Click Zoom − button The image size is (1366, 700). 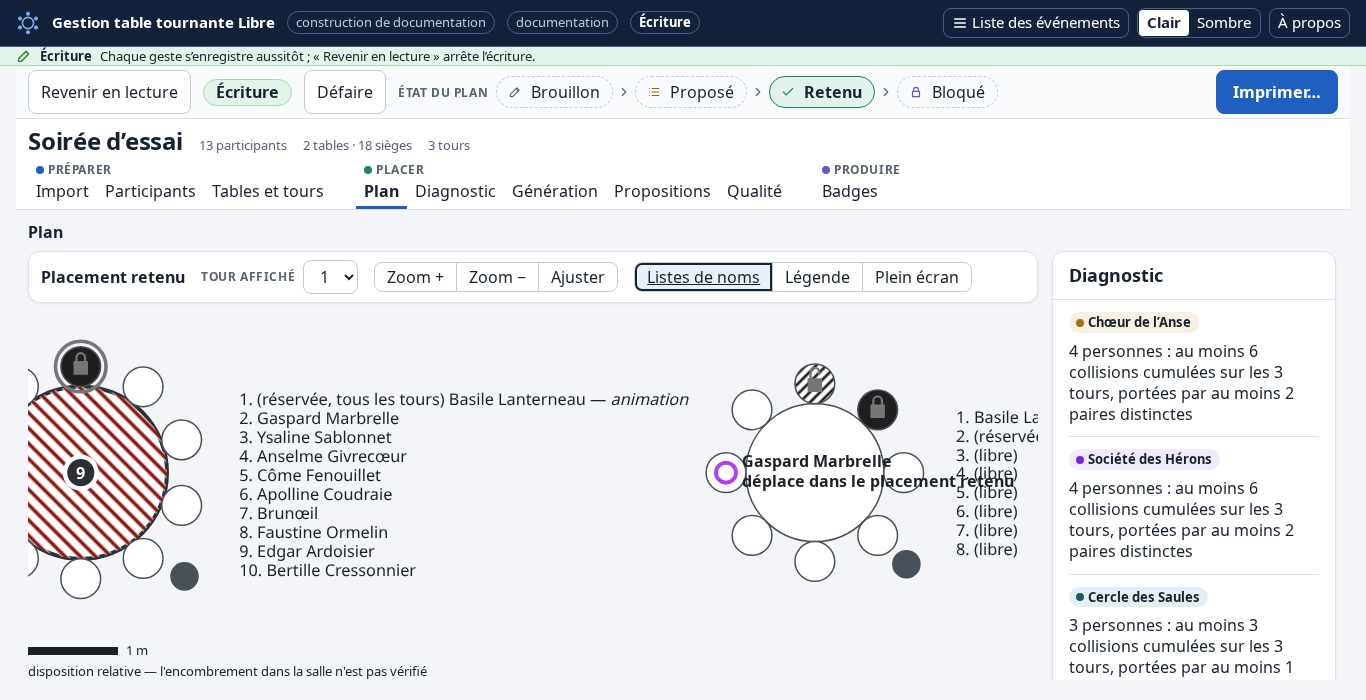[497, 277]
